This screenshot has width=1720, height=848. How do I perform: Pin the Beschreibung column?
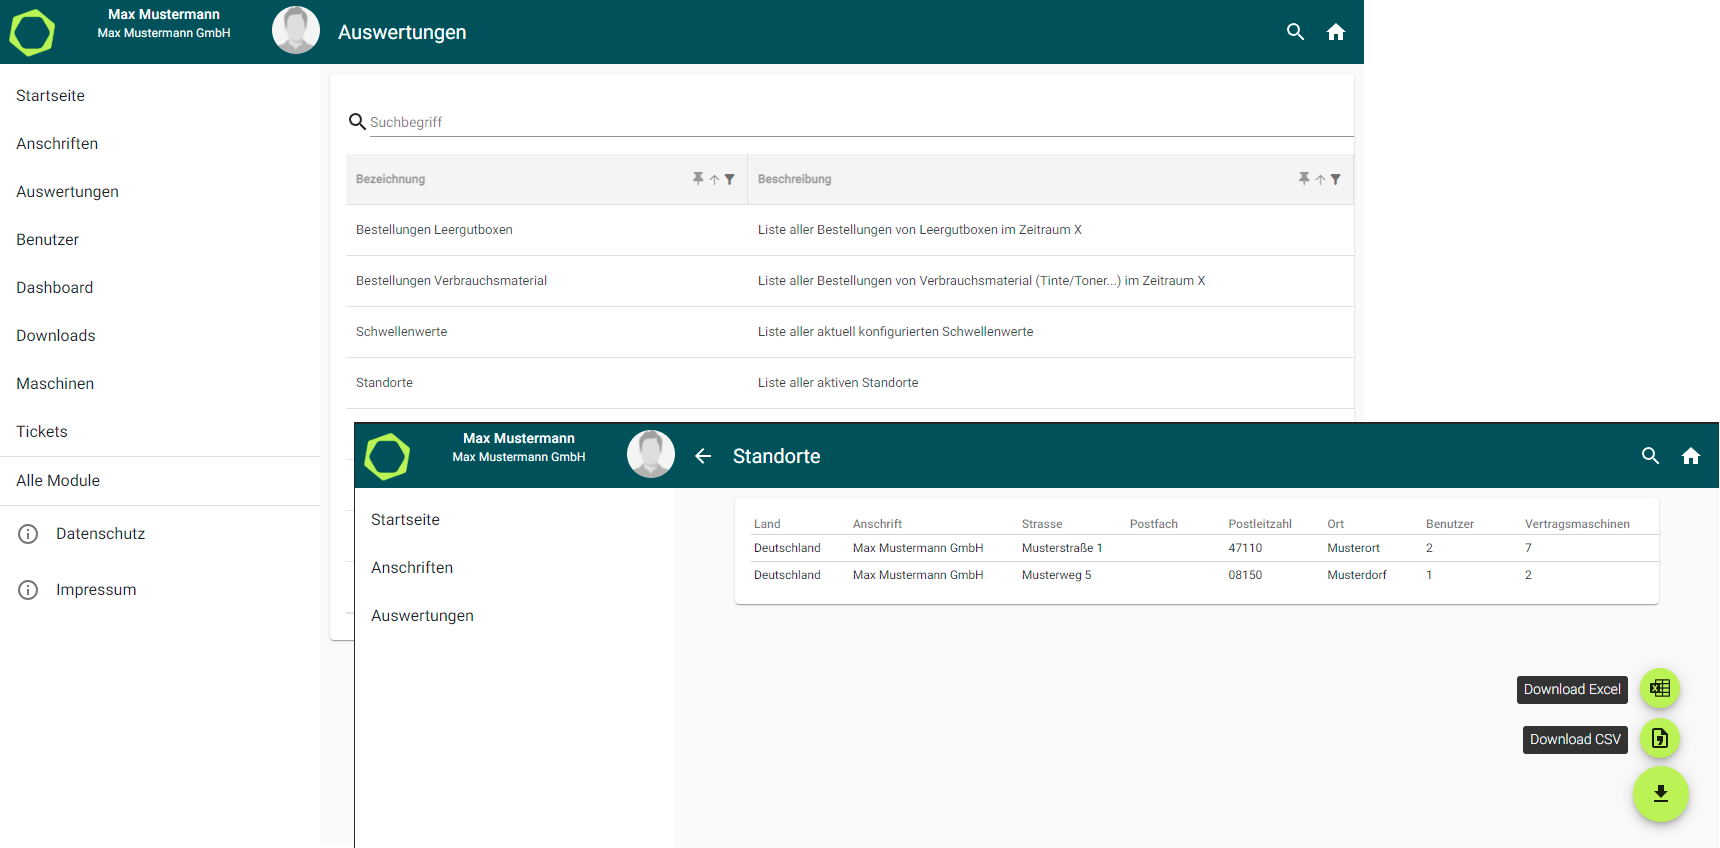click(1304, 179)
